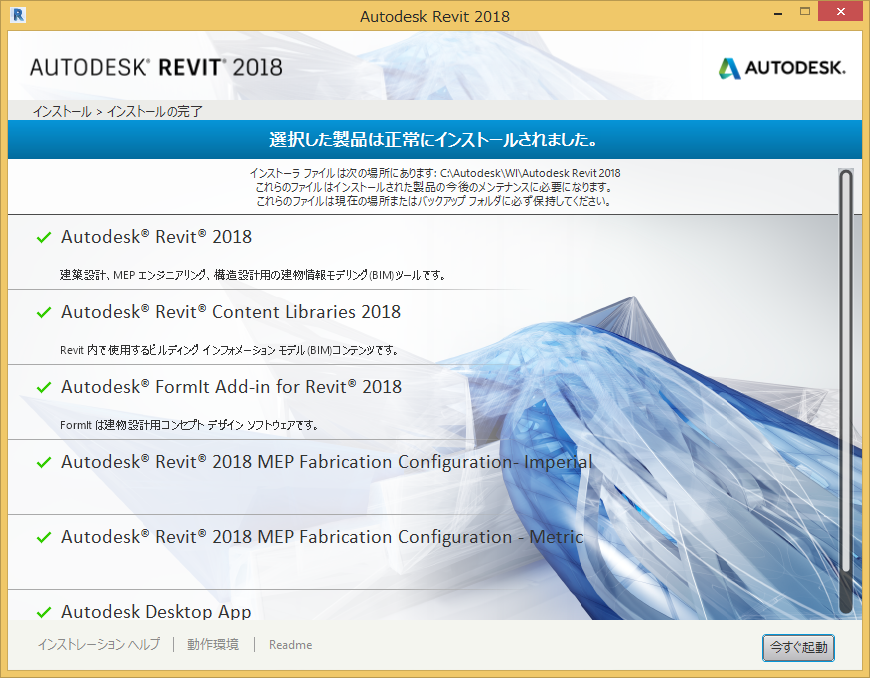Click the checkmark beside Autodesk Desktop App
The width and height of the screenshot is (870, 678).
click(x=44, y=612)
